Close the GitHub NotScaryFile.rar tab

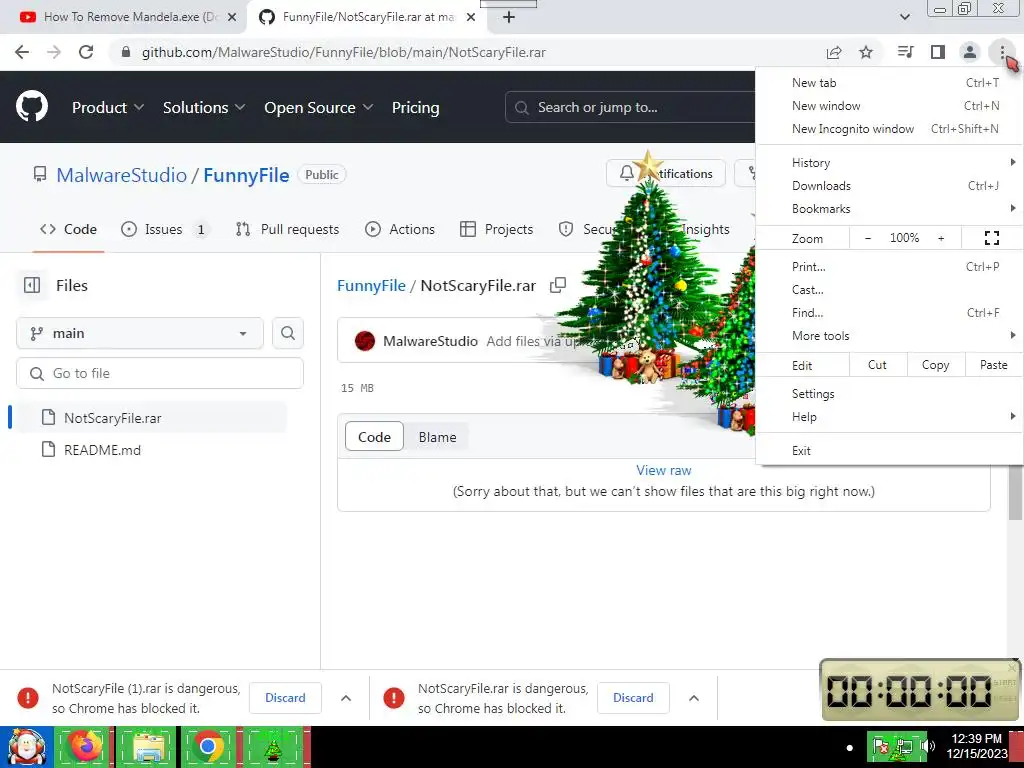(x=471, y=17)
